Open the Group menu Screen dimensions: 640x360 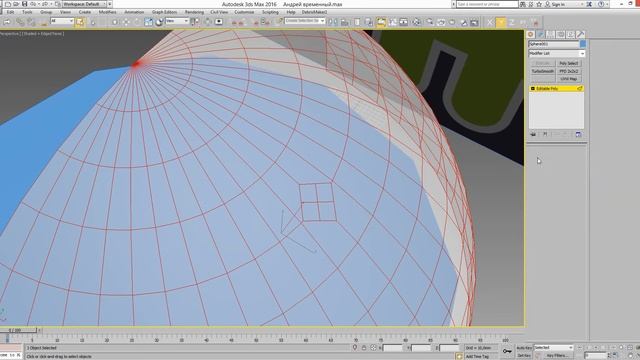[x=46, y=12]
